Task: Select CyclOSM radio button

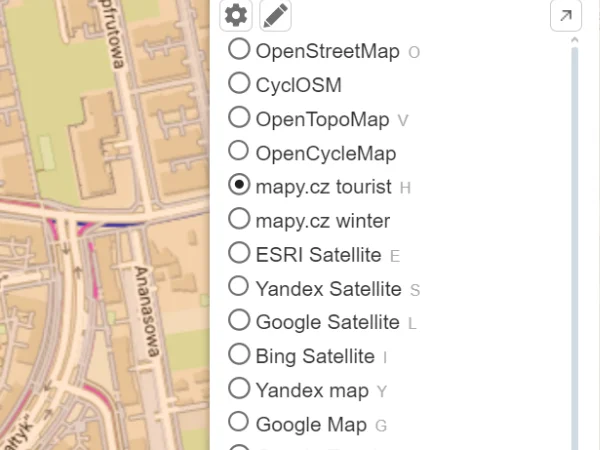Action: pyautogui.click(x=239, y=83)
